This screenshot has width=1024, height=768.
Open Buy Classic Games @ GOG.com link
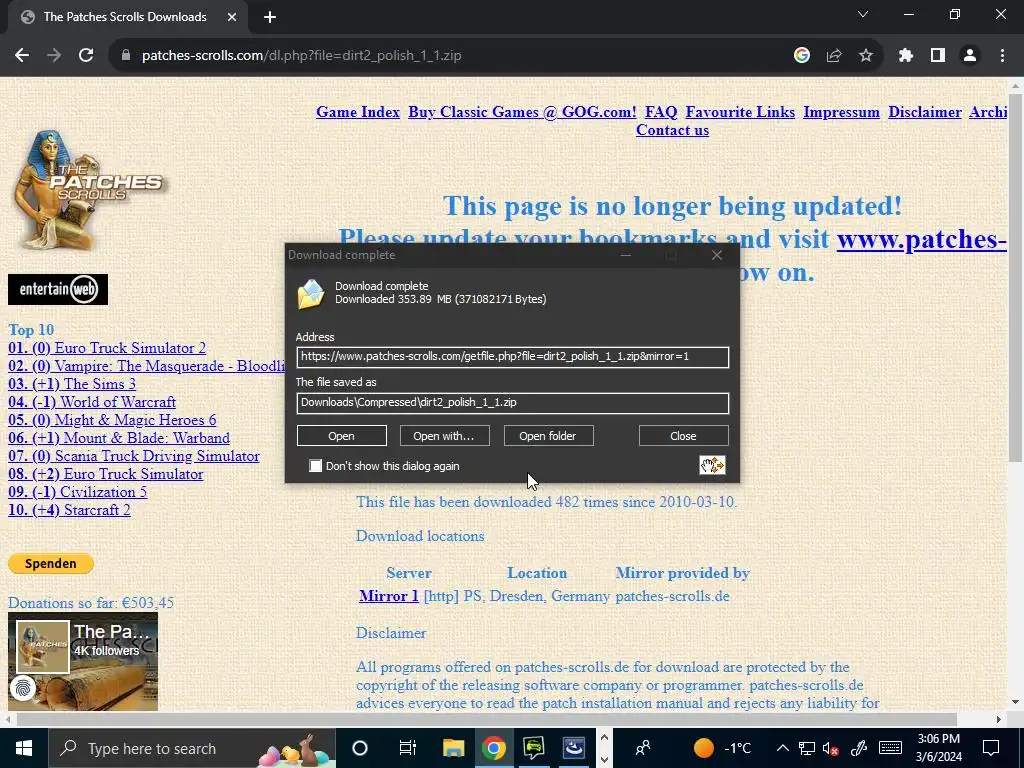(522, 112)
